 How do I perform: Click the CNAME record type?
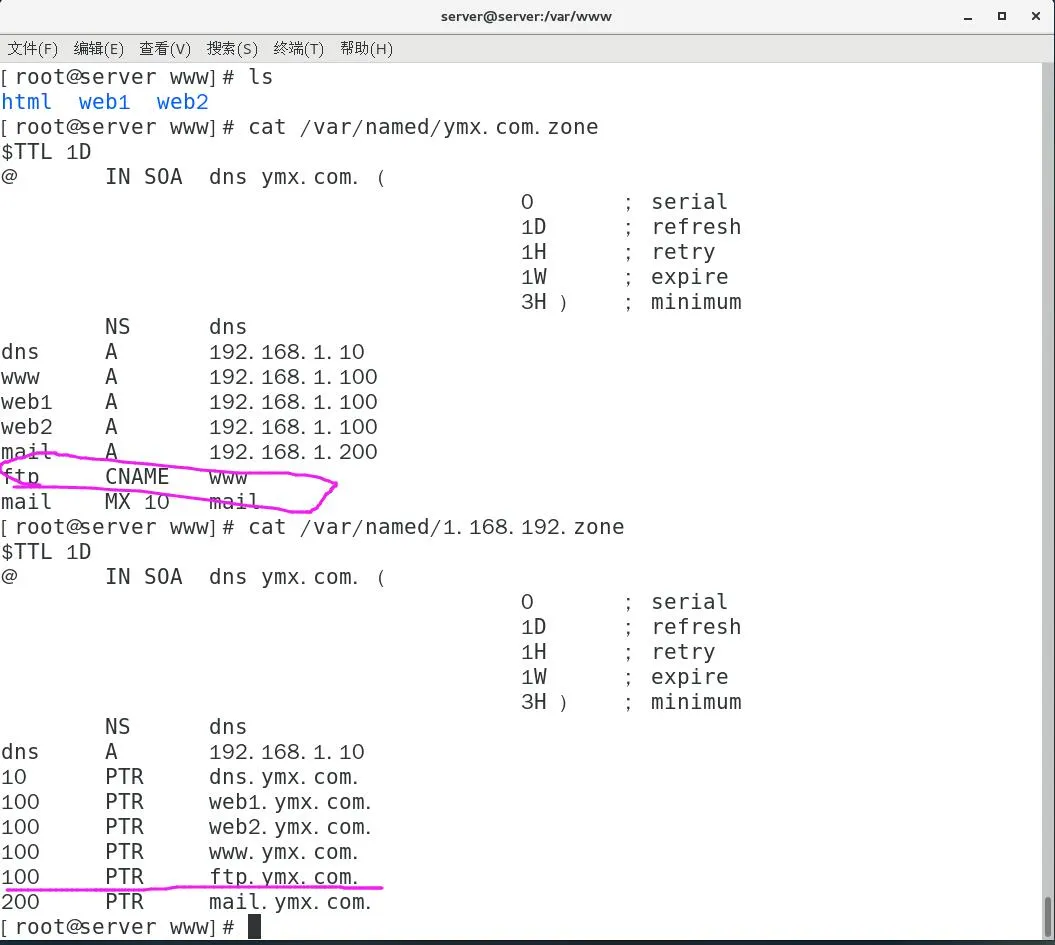click(137, 476)
